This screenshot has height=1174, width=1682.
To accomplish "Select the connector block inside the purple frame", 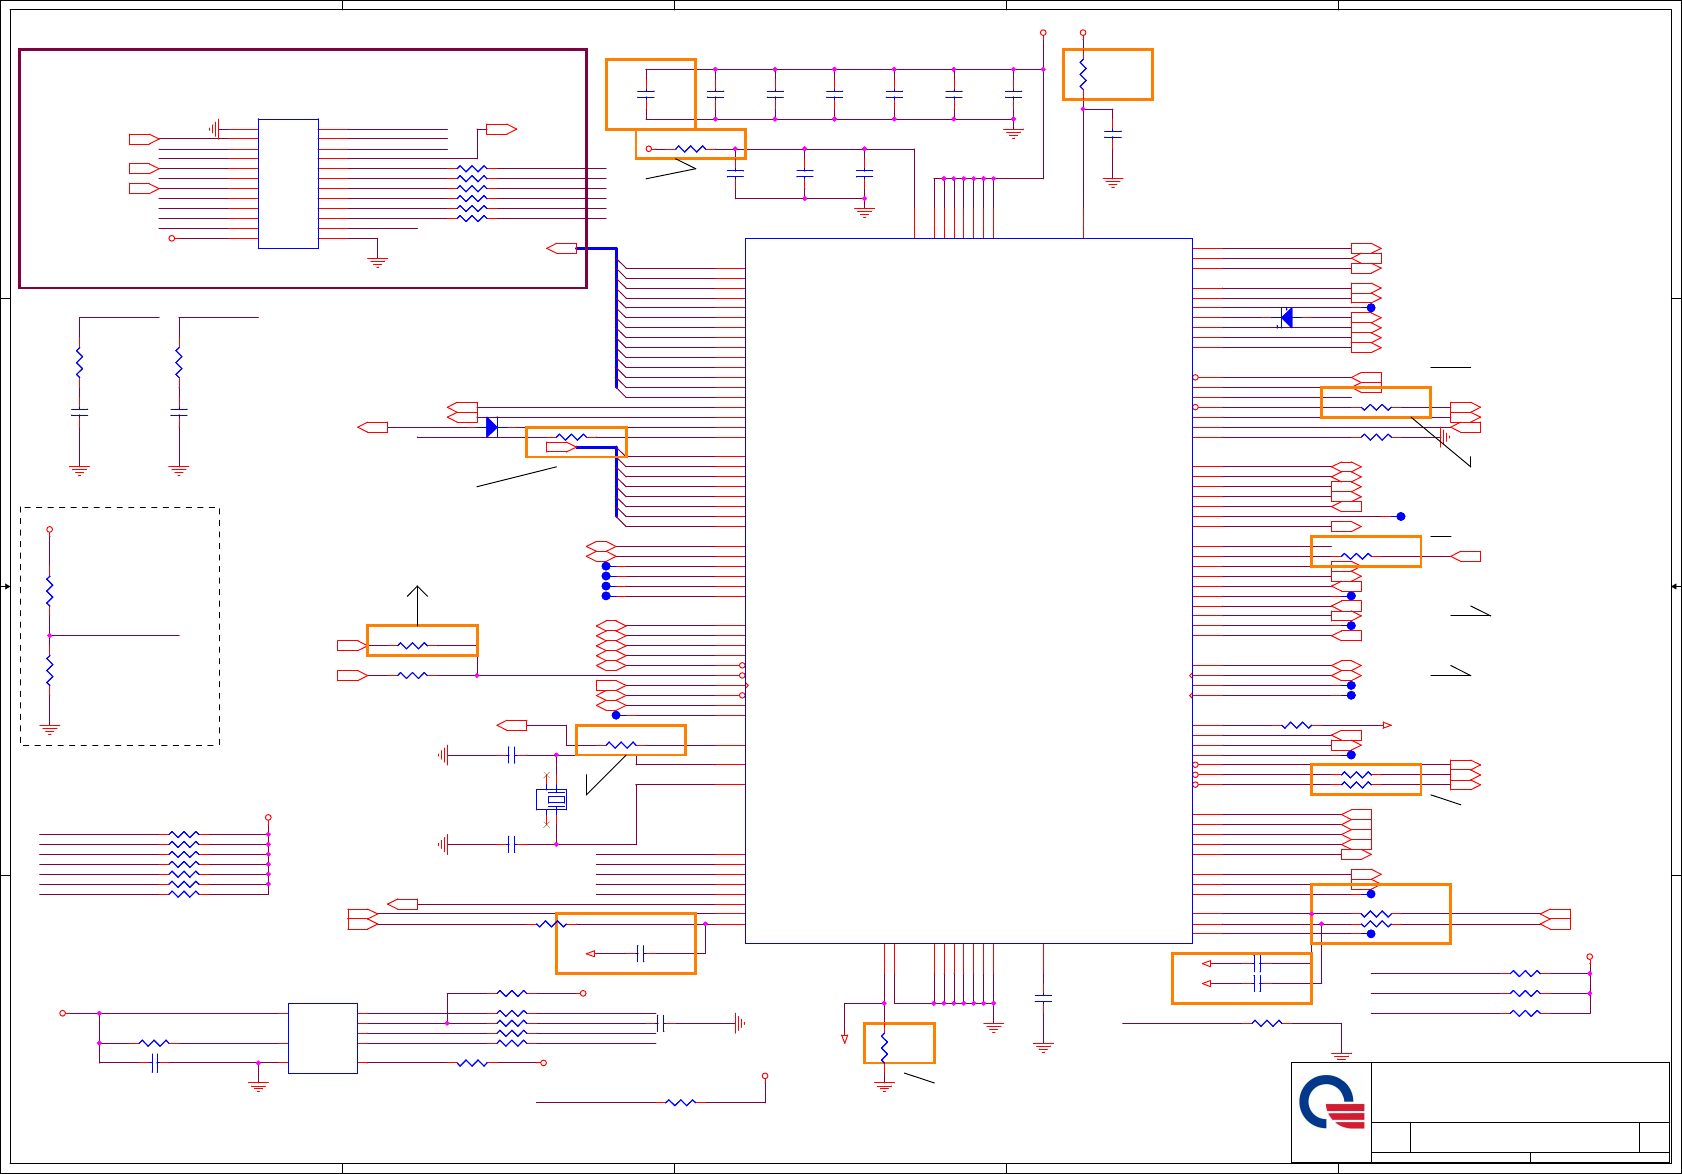I will point(288,184).
